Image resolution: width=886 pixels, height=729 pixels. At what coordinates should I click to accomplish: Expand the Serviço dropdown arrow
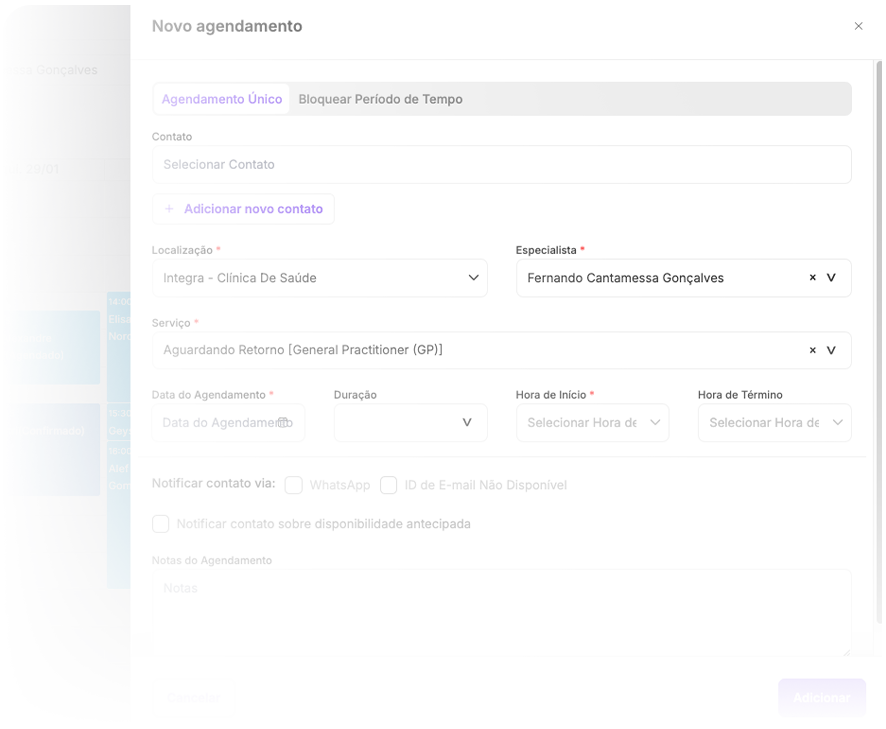[831, 351]
